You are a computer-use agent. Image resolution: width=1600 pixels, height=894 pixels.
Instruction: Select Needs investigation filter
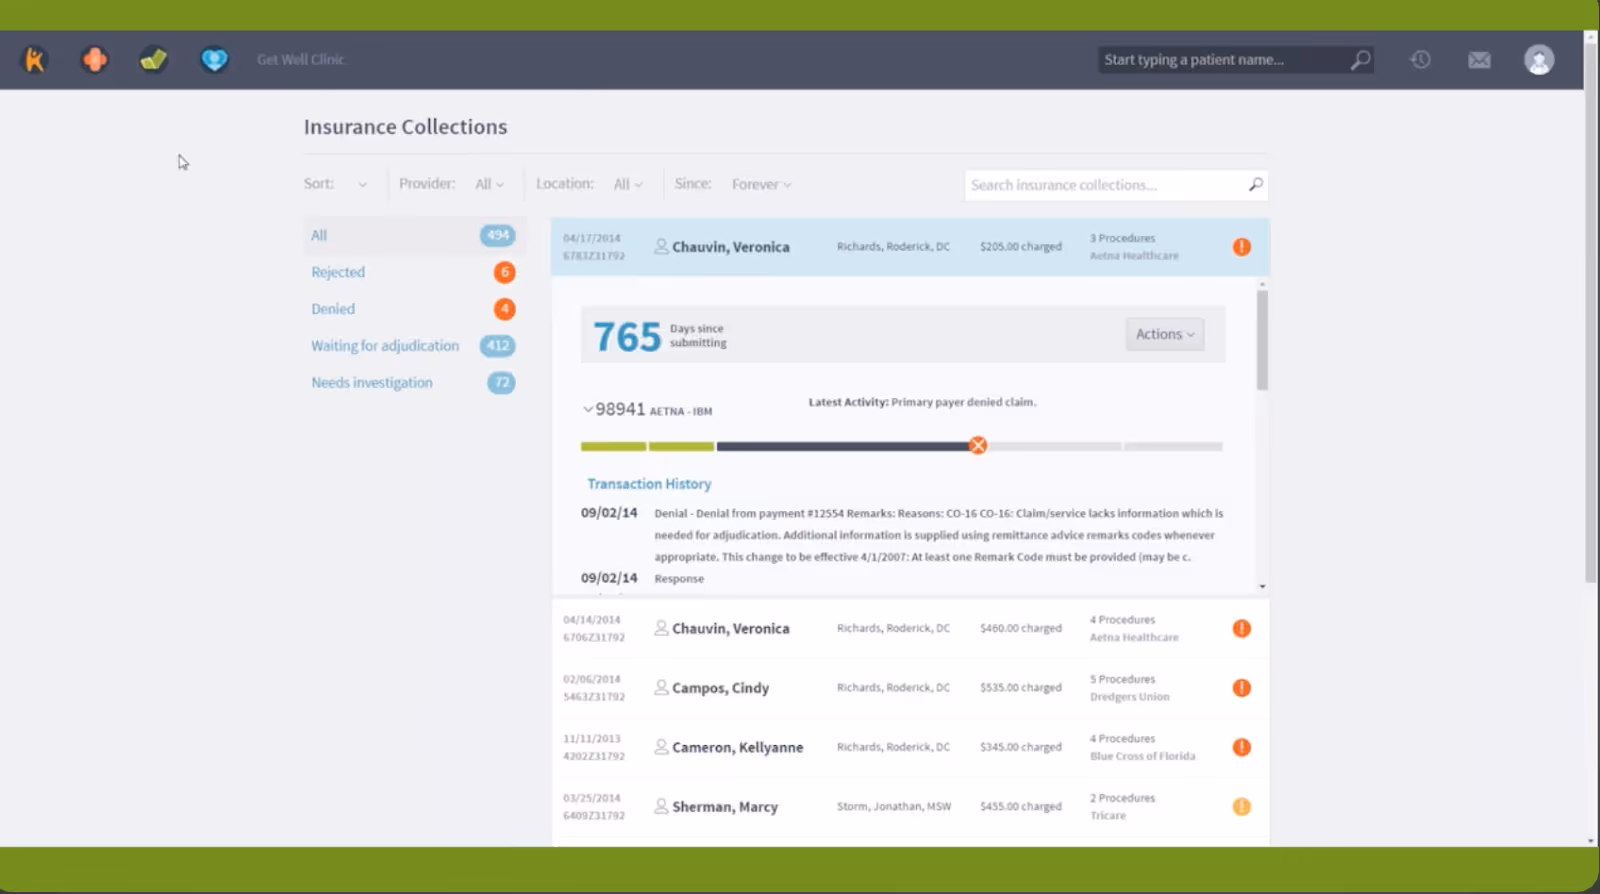coord(372,383)
